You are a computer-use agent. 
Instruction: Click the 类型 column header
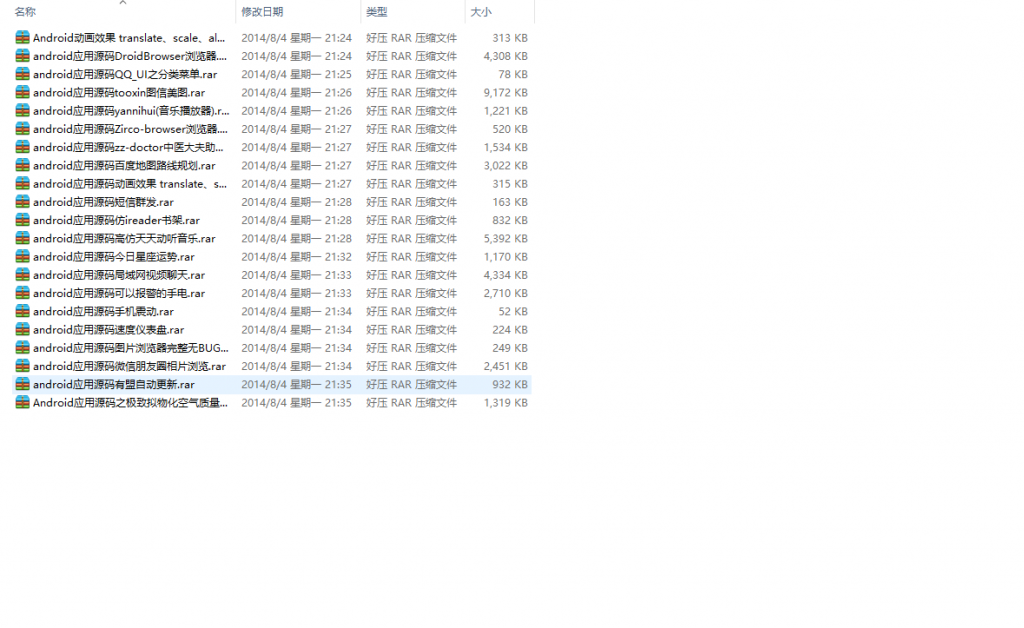pyautogui.click(x=377, y=12)
